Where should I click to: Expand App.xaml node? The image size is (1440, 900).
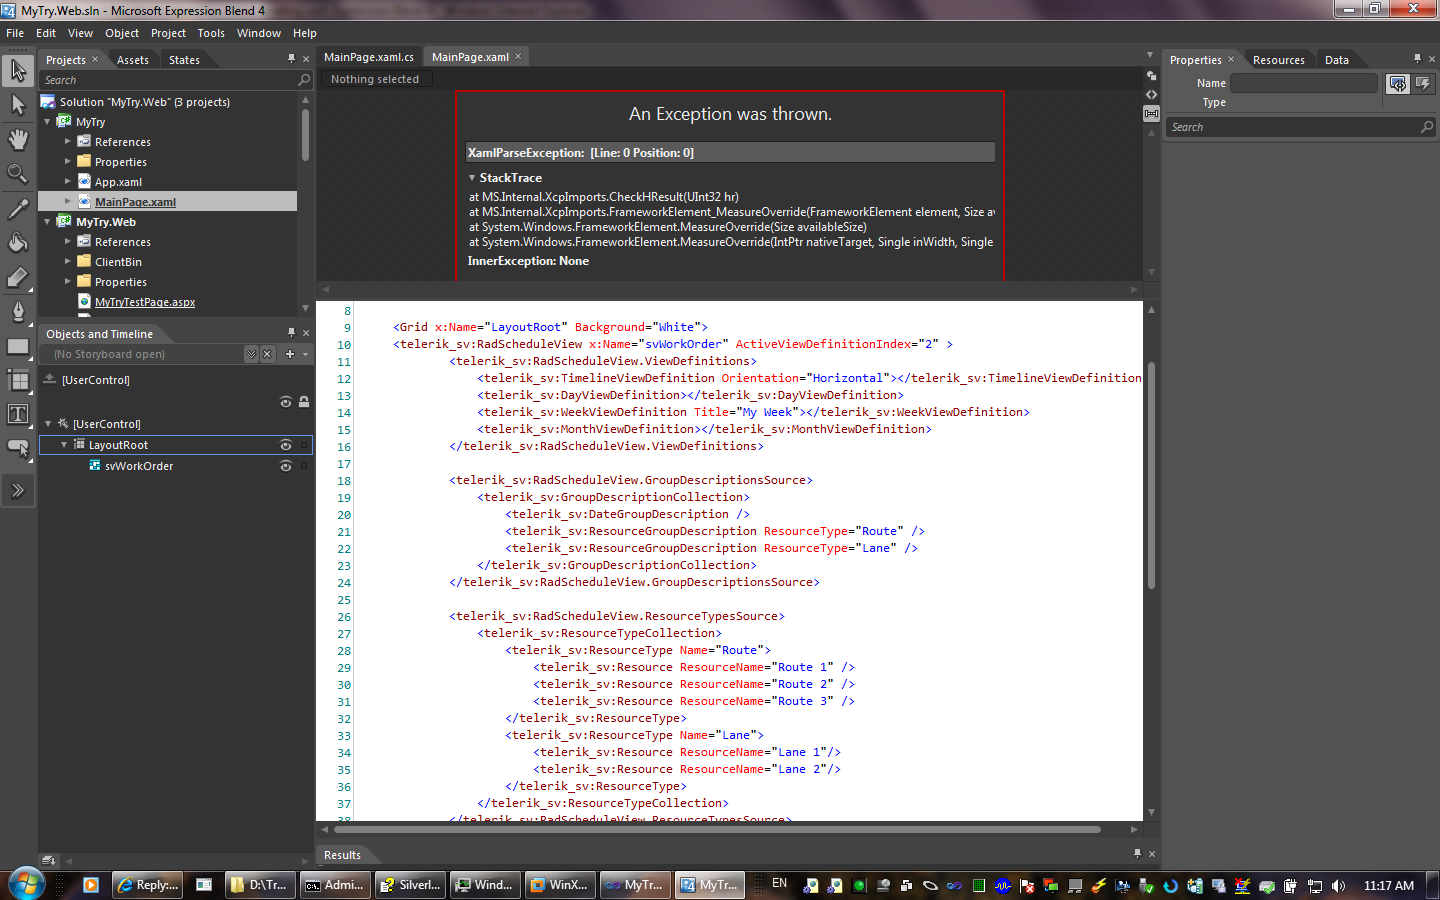coord(67,182)
